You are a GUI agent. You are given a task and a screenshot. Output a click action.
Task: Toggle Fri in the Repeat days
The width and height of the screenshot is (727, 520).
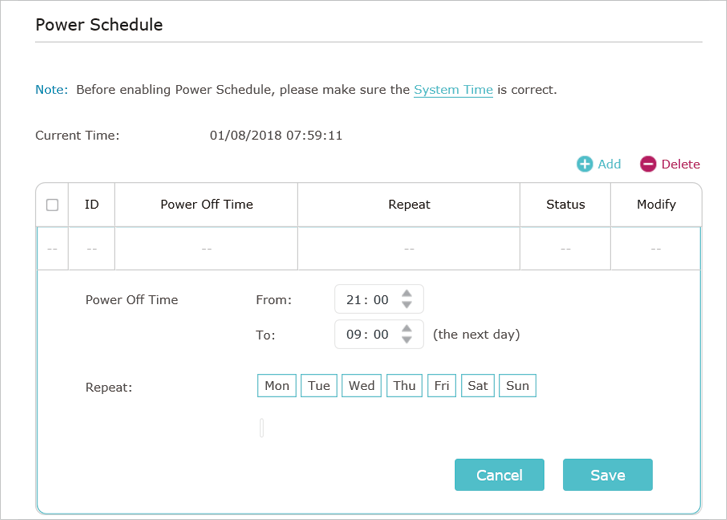[x=442, y=386]
